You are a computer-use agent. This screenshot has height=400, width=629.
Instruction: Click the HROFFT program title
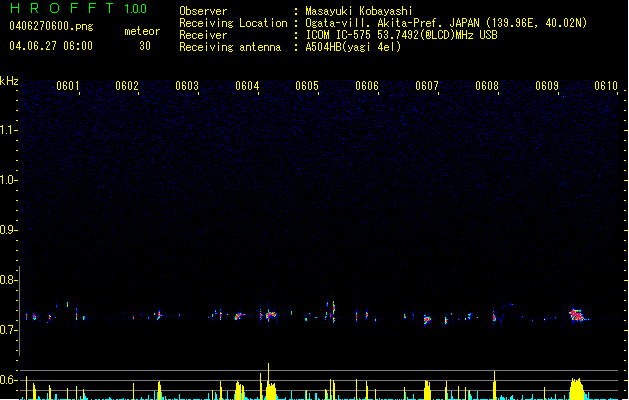click(x=62, y=8)
